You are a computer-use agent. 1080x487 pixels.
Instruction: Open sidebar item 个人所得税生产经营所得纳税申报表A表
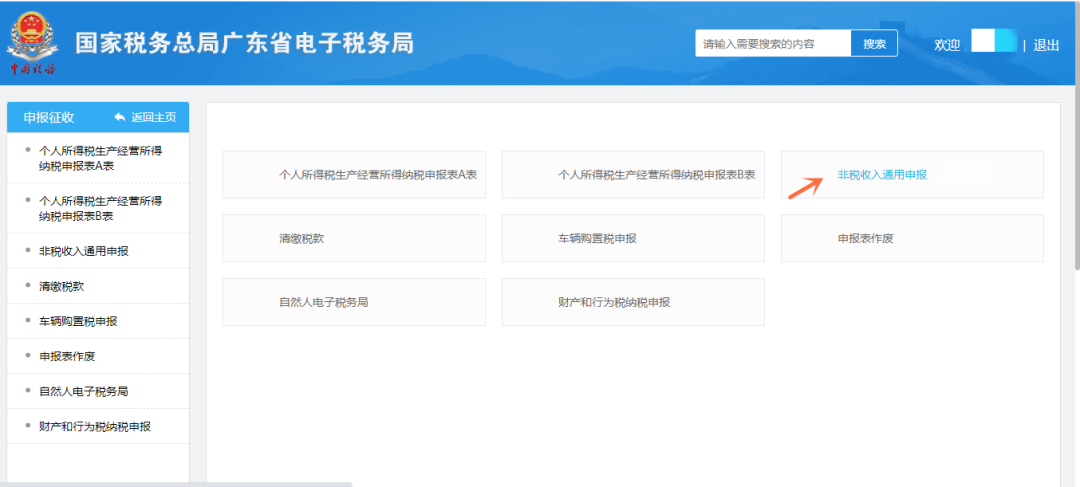tap(101, 158)
